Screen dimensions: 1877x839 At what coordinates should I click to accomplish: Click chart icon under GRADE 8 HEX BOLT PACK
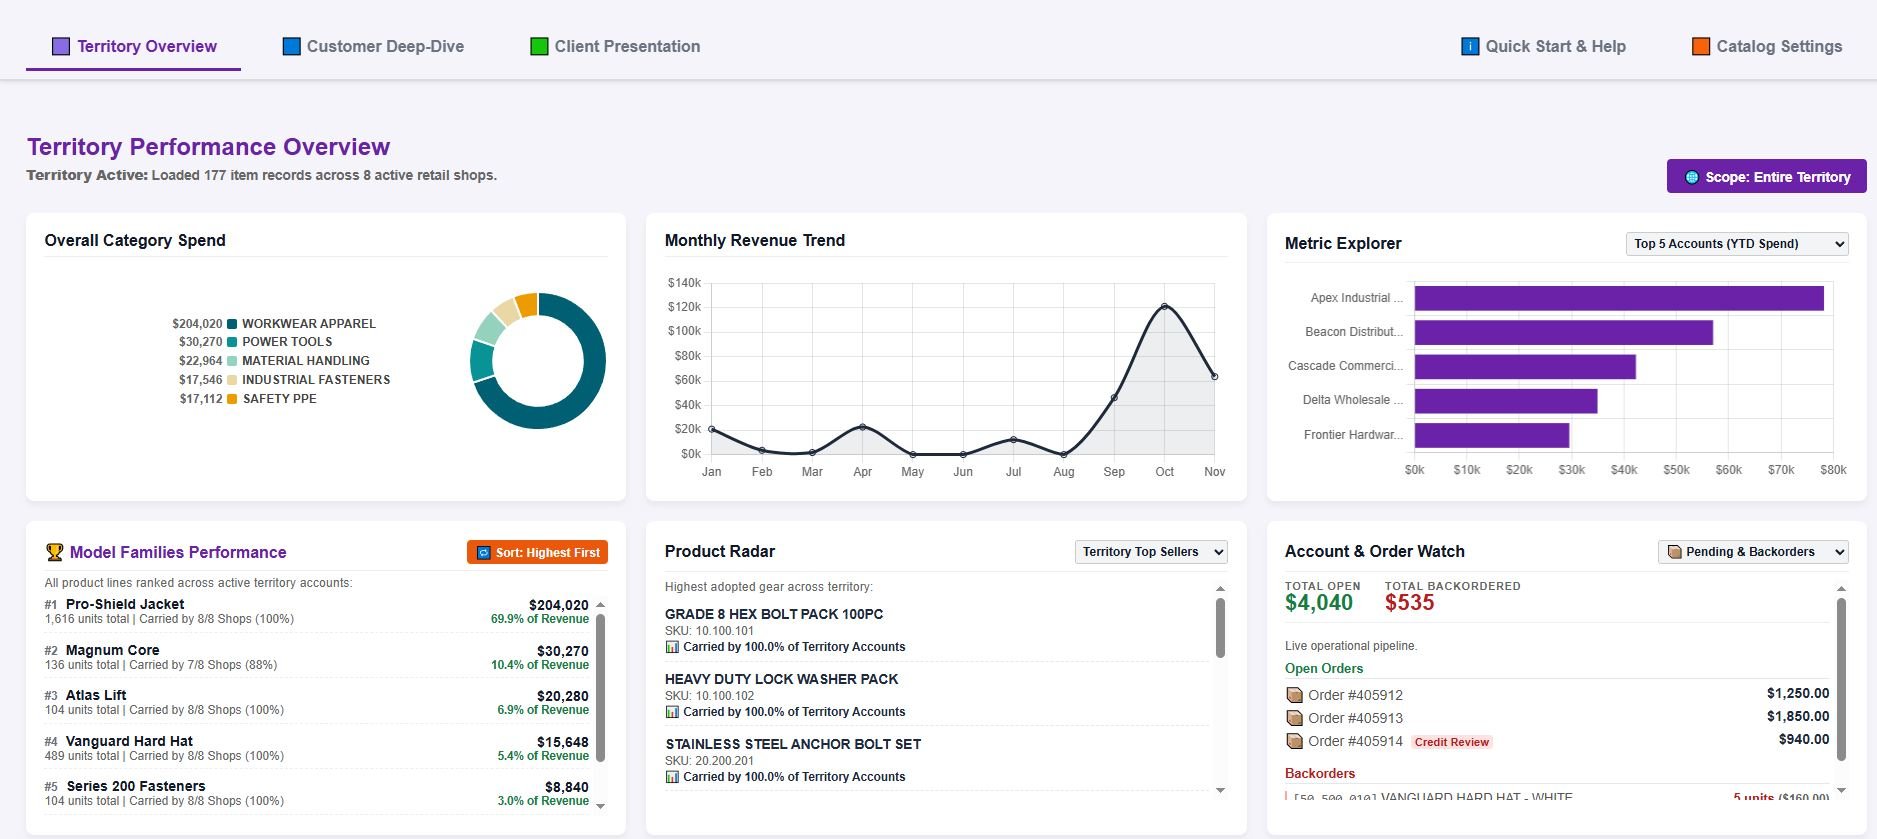(x=672, y=647)
